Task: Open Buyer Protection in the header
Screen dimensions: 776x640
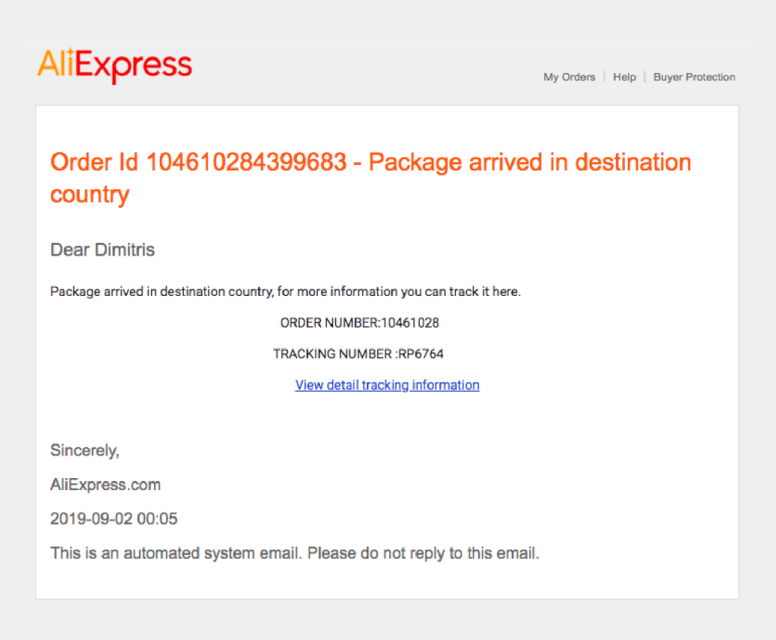Action: pyautogui.click(x=694, y=77)
